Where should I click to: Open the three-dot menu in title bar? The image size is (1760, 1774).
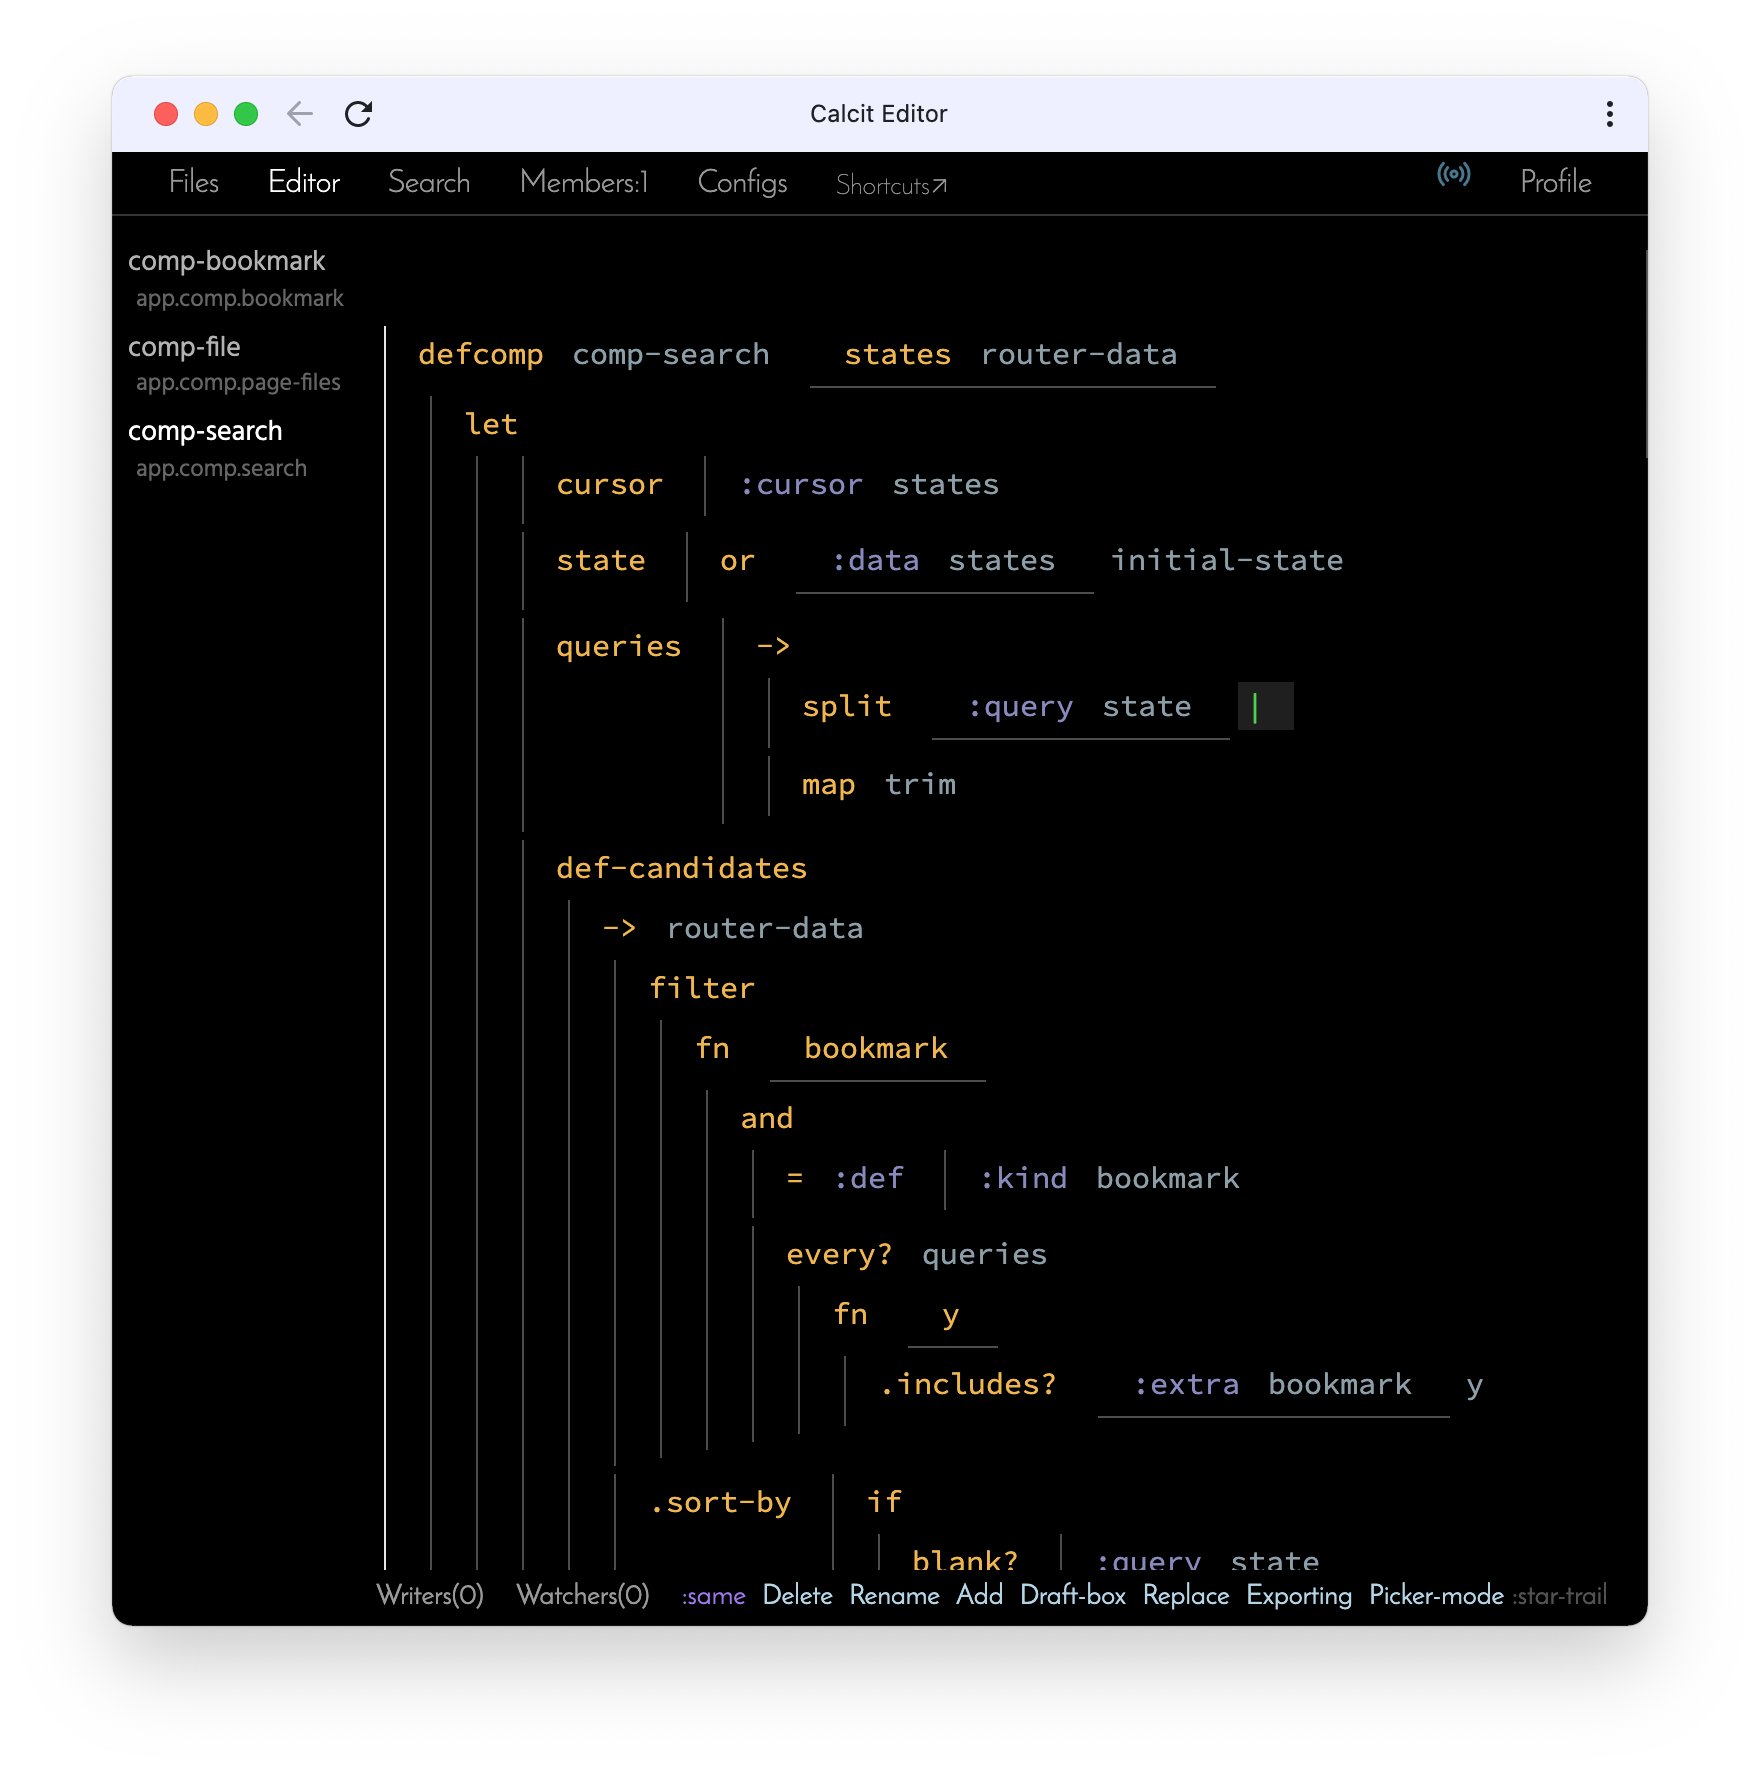[1609, 114]
